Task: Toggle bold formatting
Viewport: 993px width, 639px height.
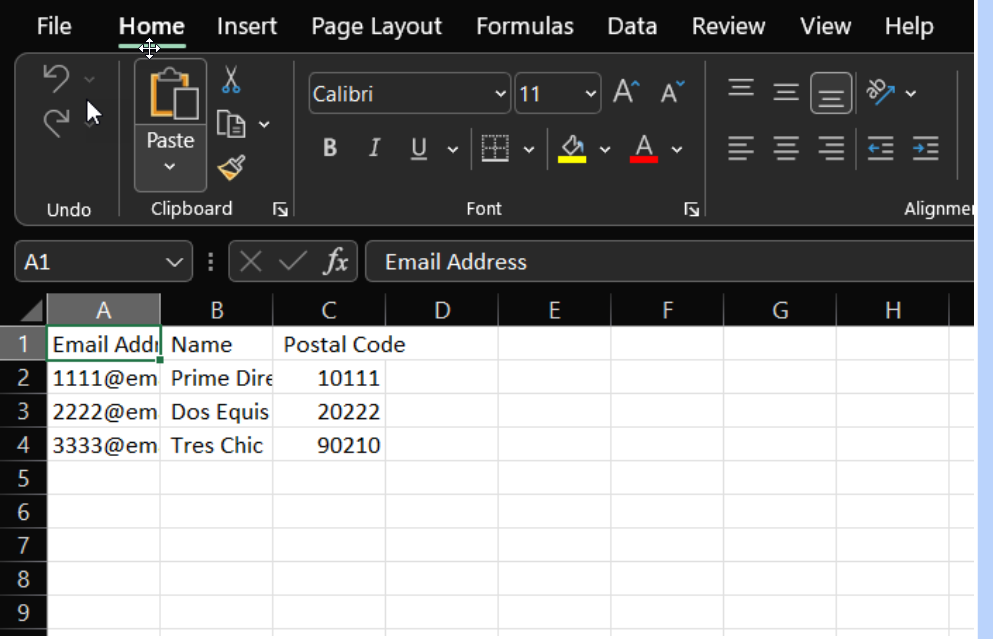Action: pos(329,147)
